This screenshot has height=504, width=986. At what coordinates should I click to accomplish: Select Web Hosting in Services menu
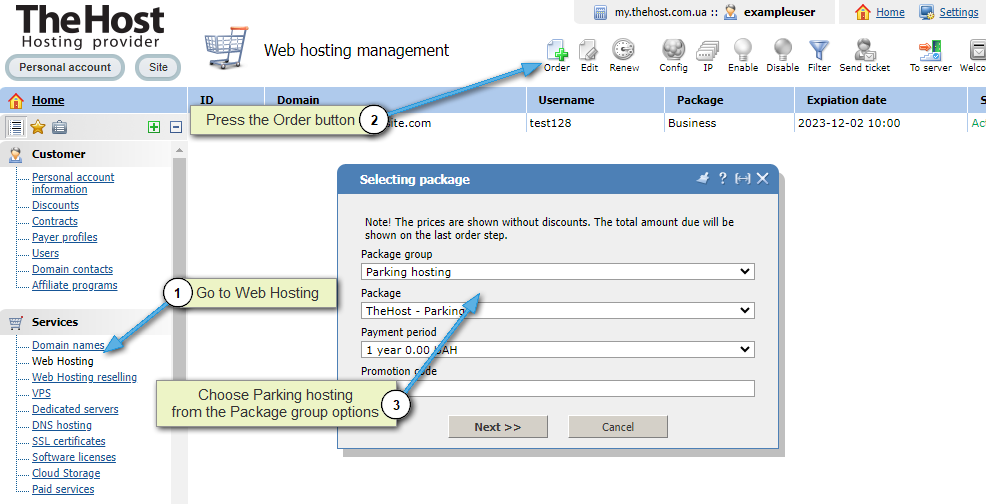63,361
